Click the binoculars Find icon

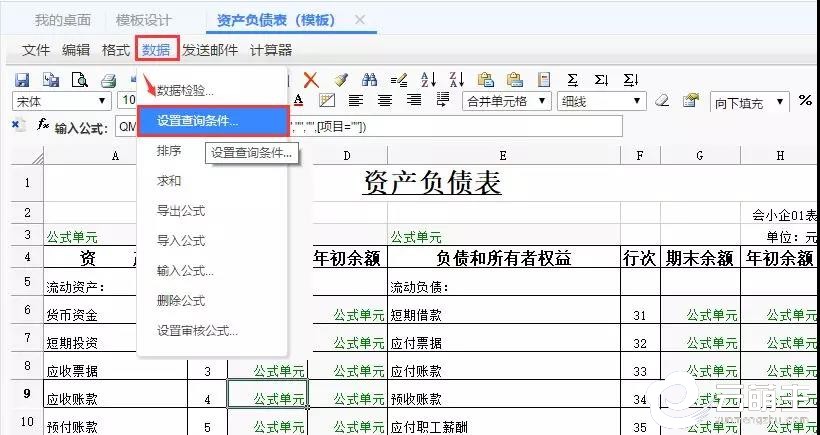(369, 80)
